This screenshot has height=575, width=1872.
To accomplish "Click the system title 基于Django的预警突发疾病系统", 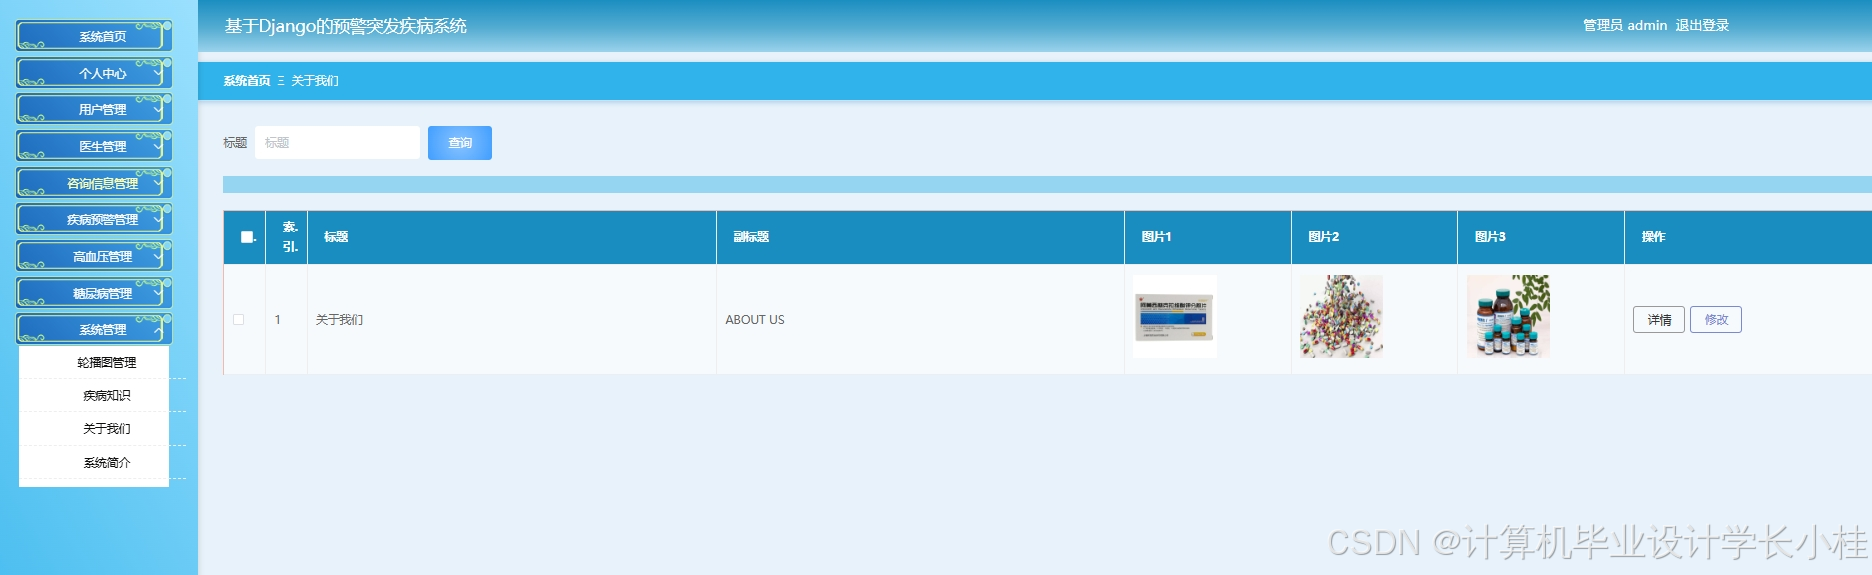I will tap(346, 26).
